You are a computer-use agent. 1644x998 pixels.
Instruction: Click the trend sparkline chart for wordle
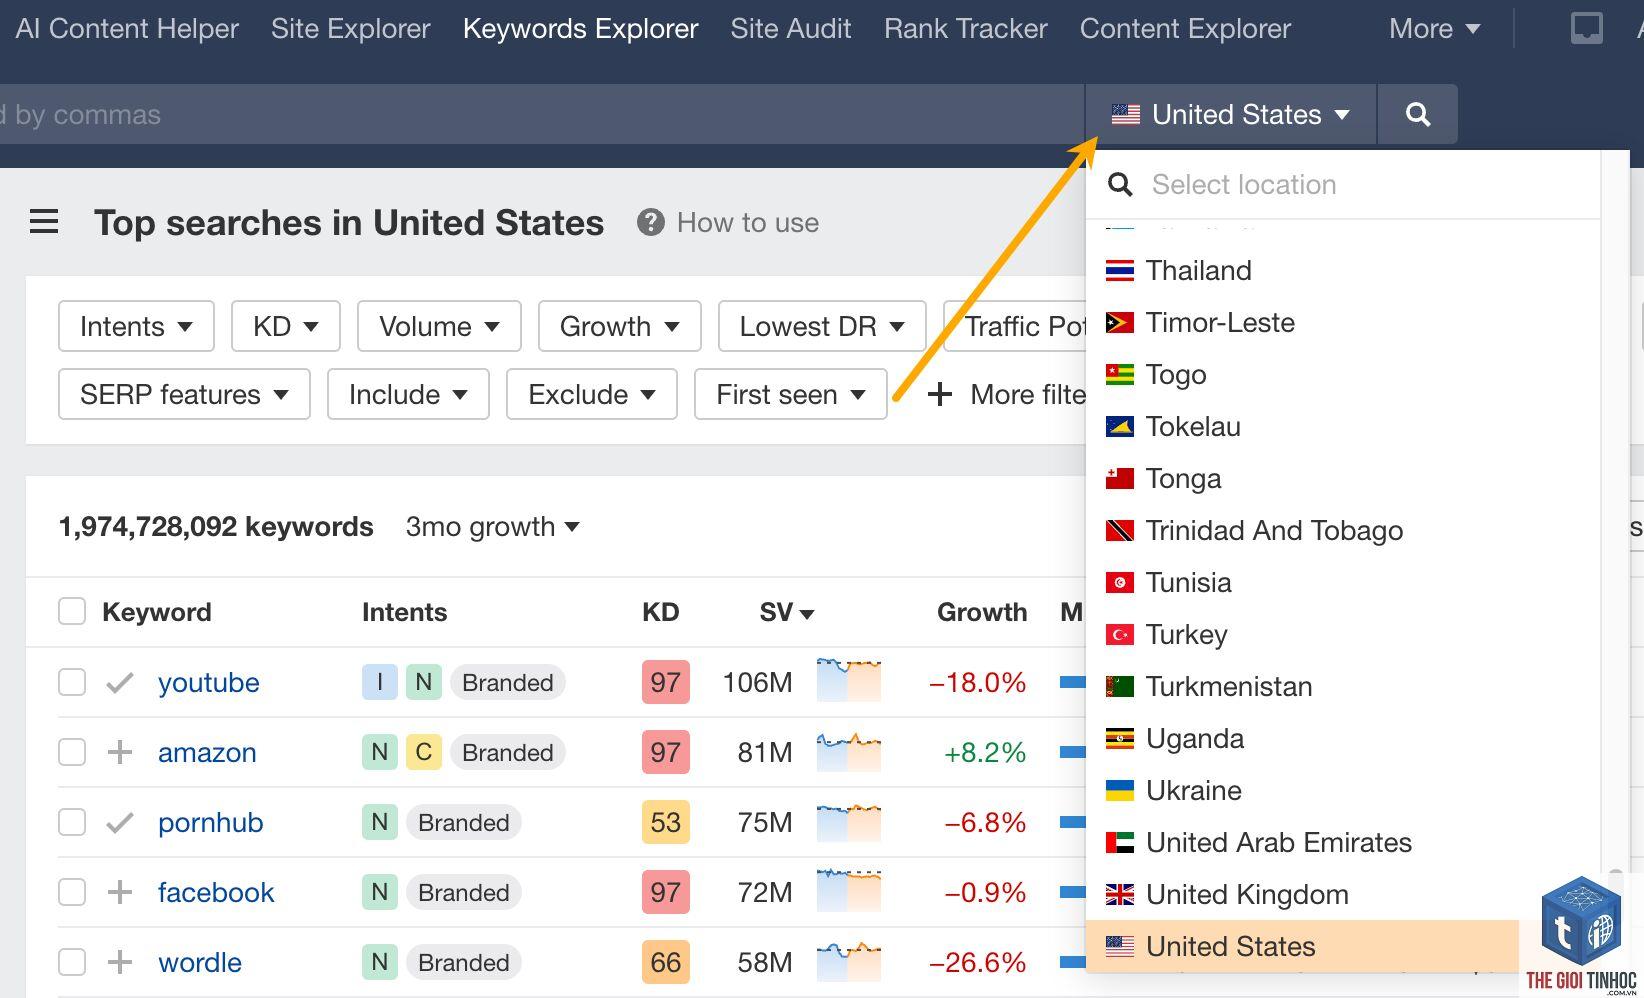(849, 961)
